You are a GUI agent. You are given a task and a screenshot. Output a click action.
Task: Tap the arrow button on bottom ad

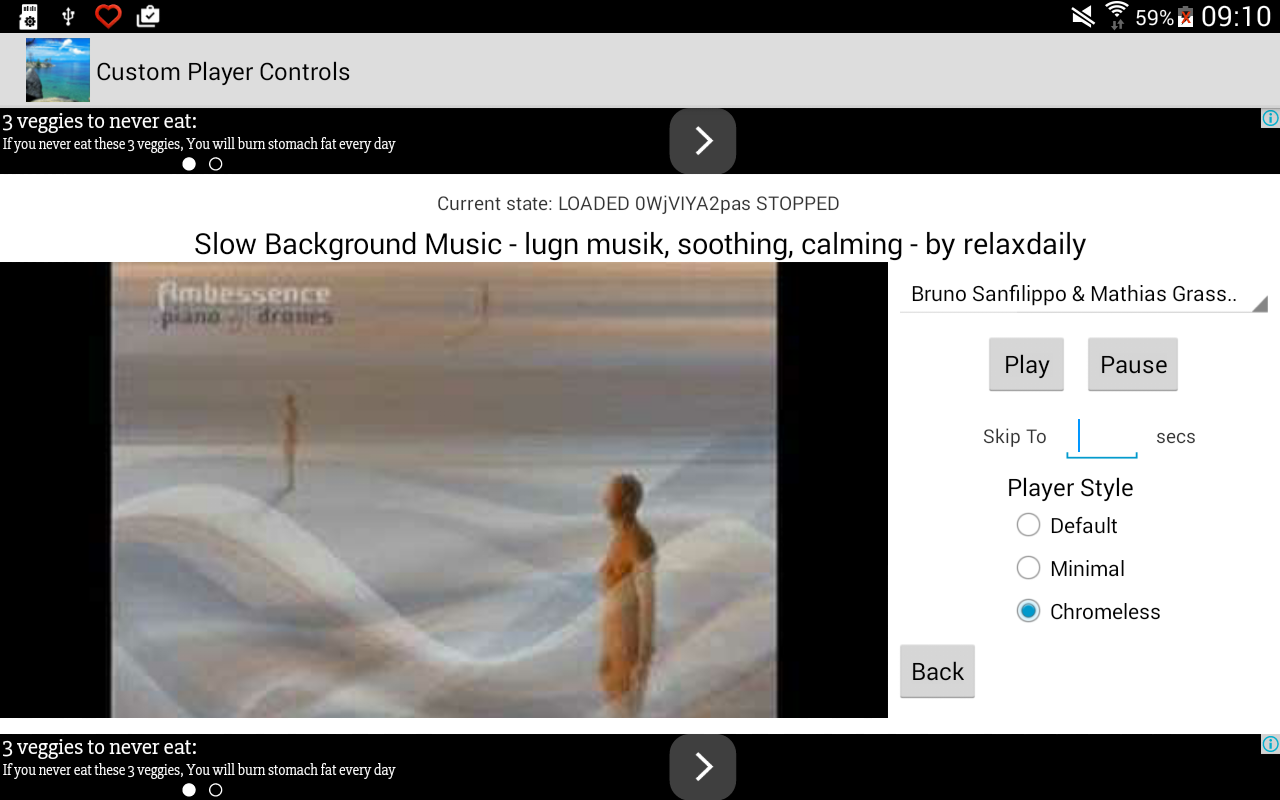(703, 767)
